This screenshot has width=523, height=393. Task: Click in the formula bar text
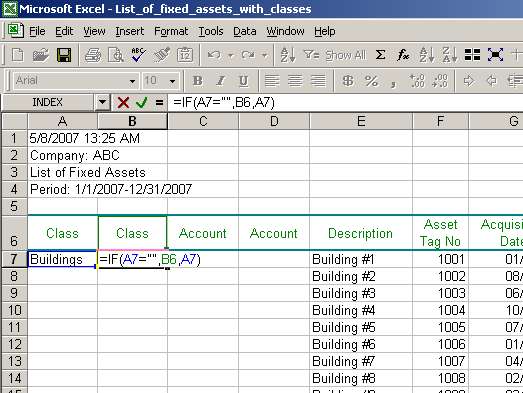224,102
